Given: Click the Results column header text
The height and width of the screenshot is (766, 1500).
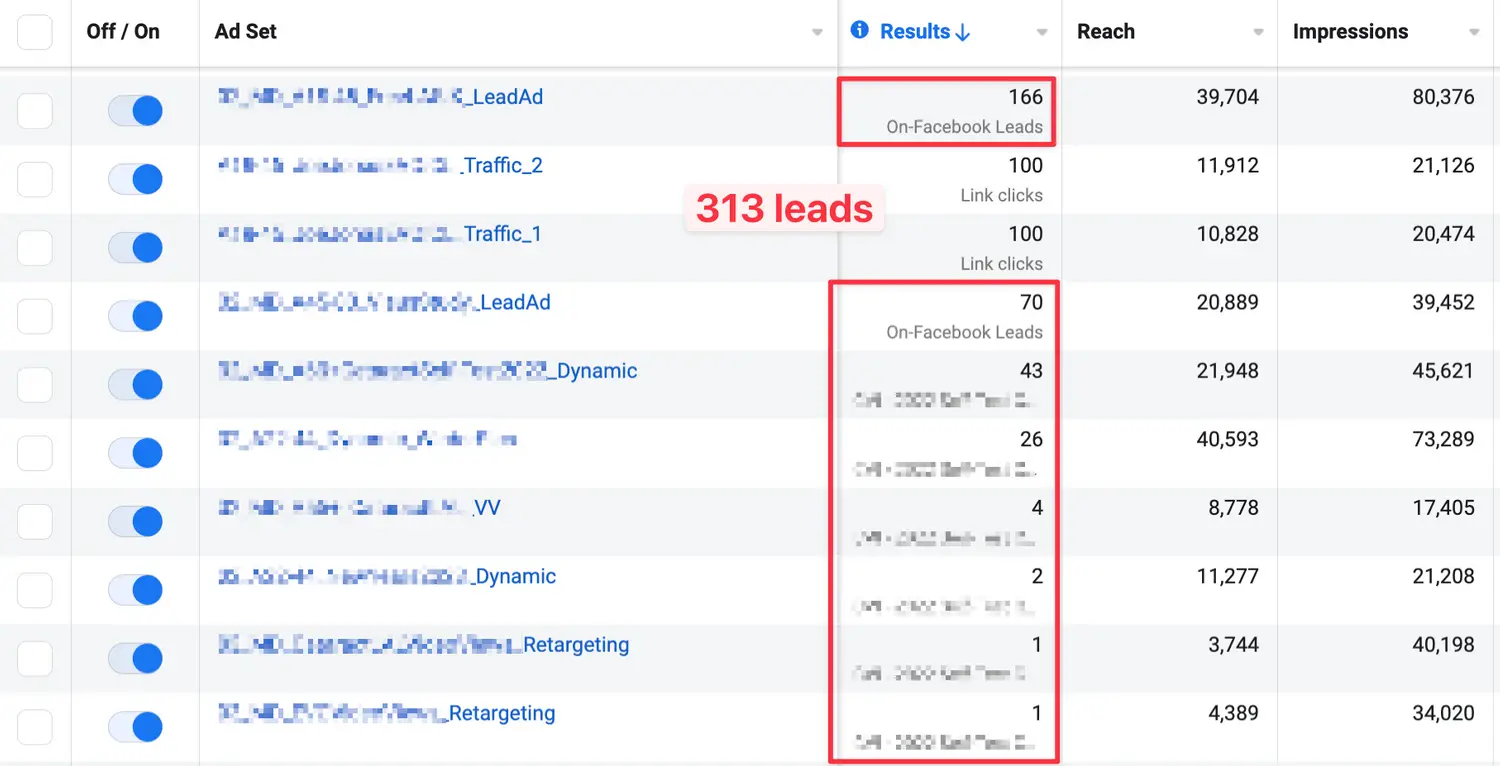Looking at the screenshot, I should click(914, 32).
